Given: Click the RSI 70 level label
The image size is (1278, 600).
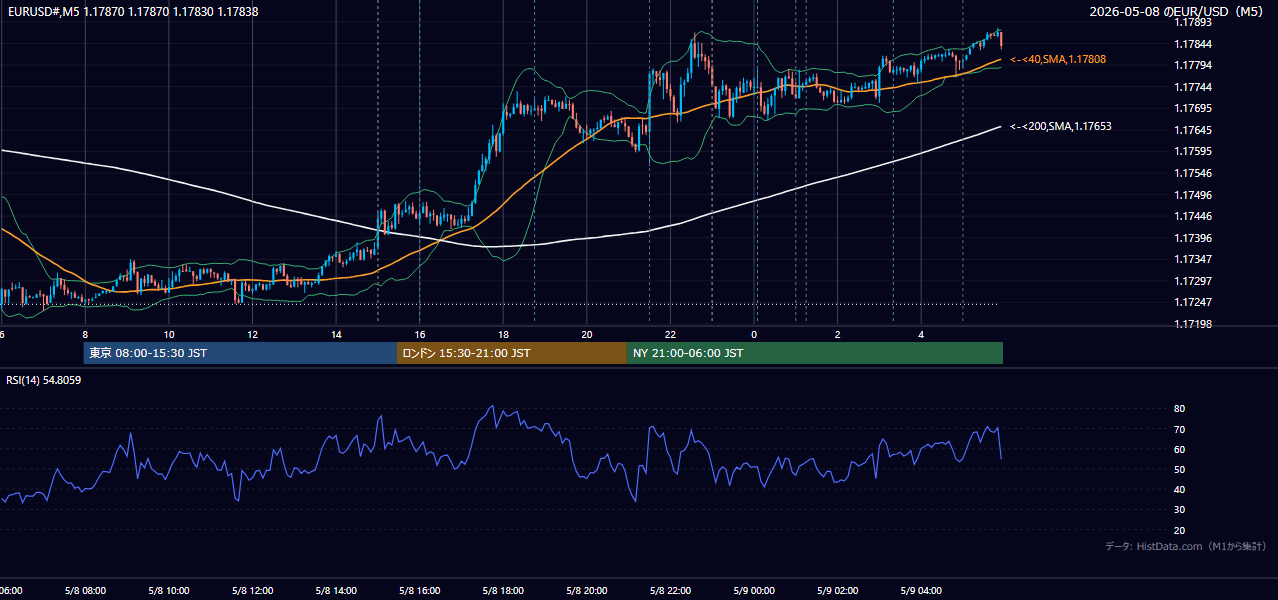Looking at the screenshot, I should 1179,429.
